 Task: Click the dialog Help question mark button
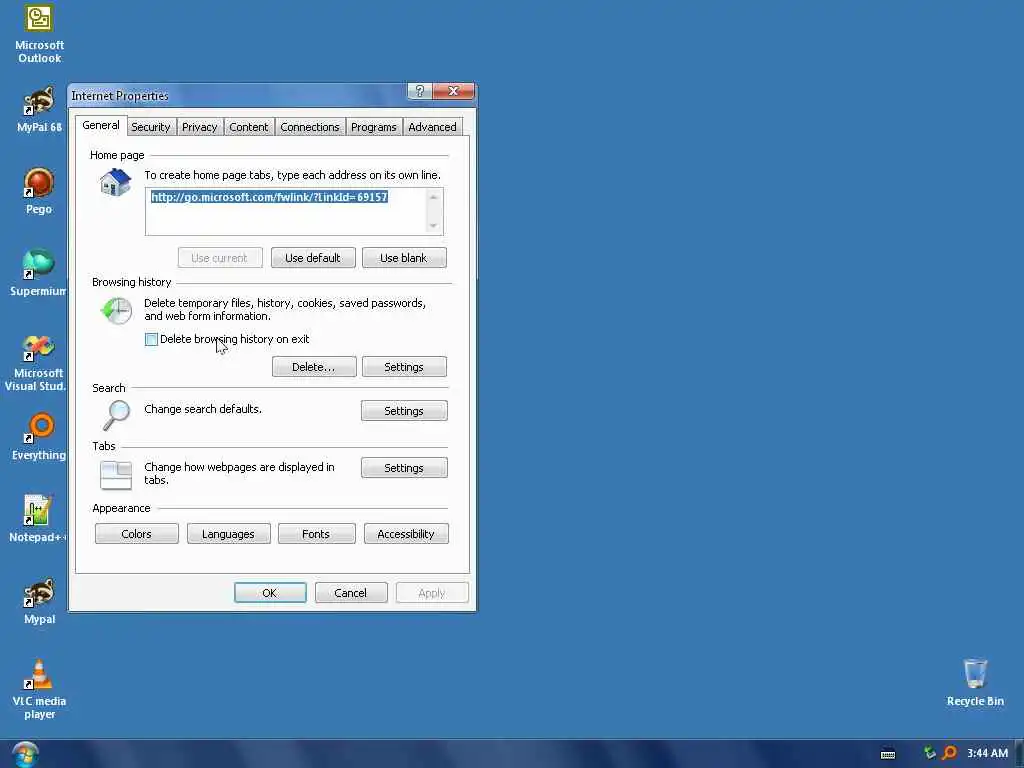click(x=420, y=91)
